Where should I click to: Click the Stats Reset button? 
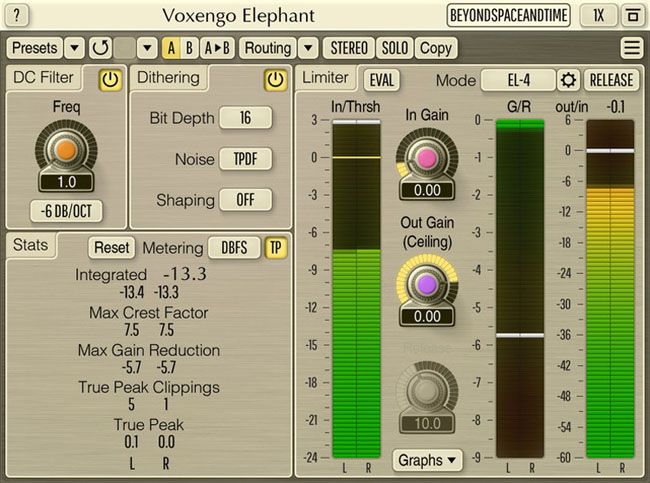point(112,248)
